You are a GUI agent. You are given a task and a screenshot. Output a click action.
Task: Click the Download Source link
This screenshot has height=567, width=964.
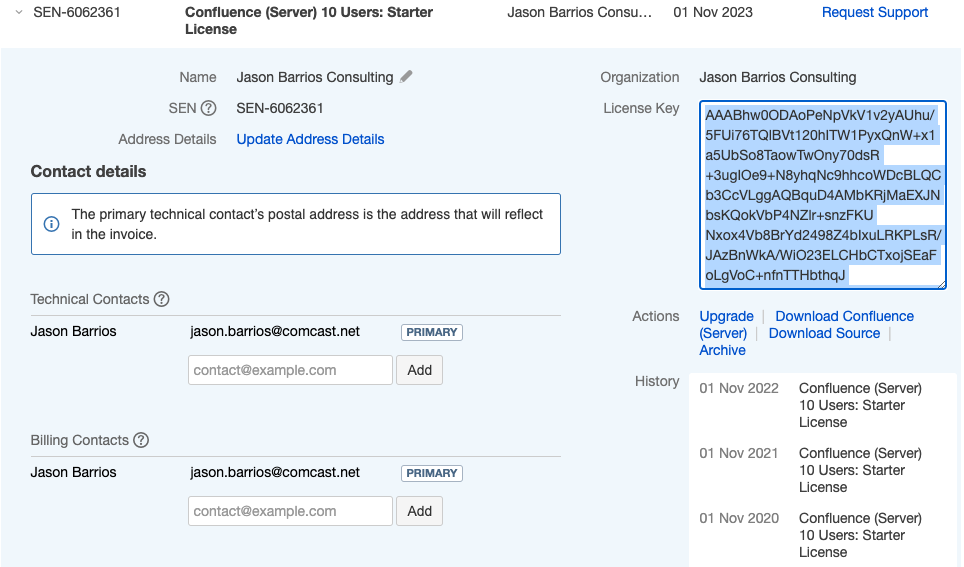click(824, 333)
